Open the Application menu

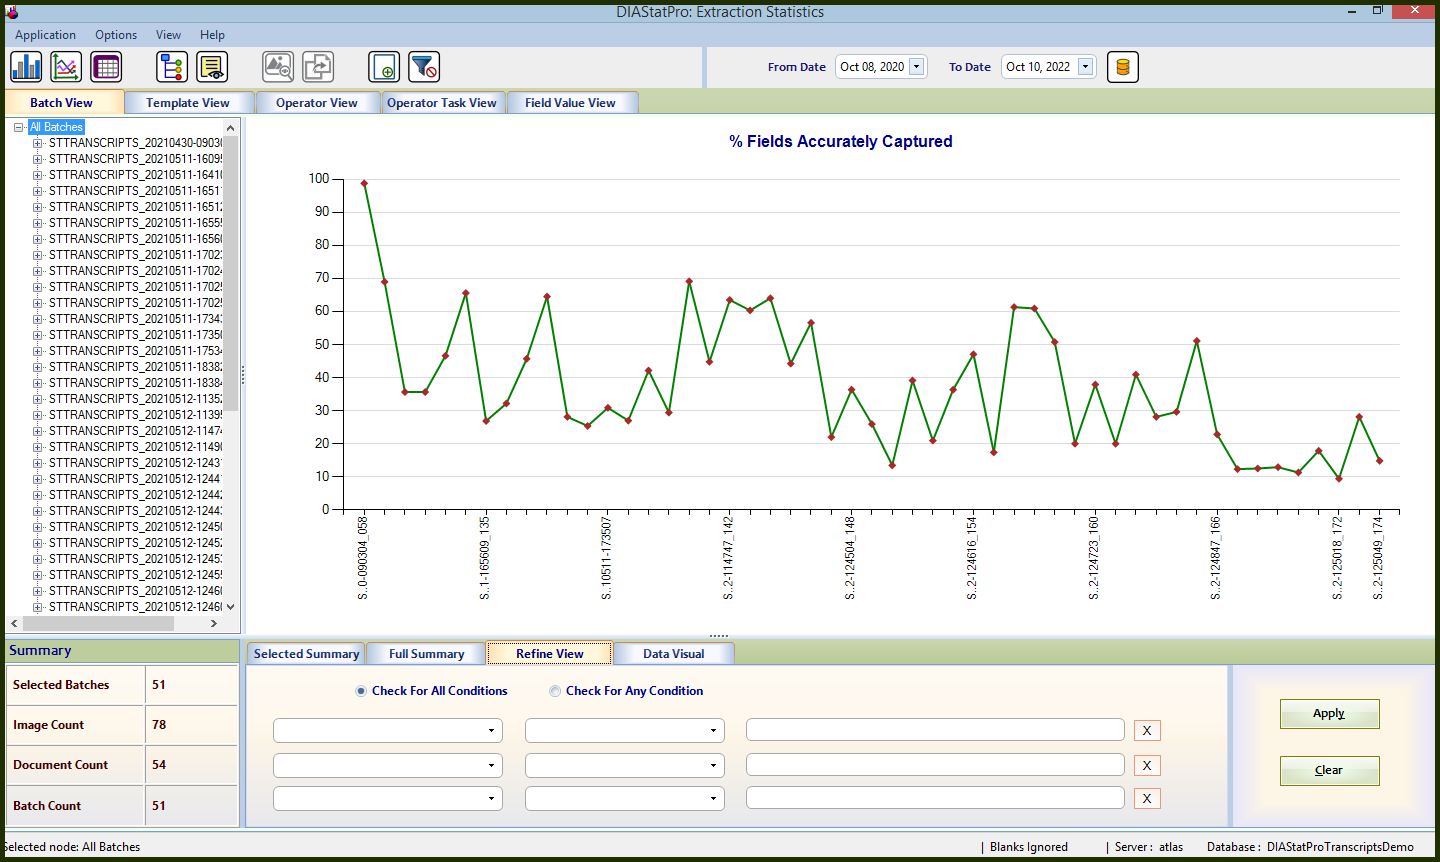pos(45,35)
